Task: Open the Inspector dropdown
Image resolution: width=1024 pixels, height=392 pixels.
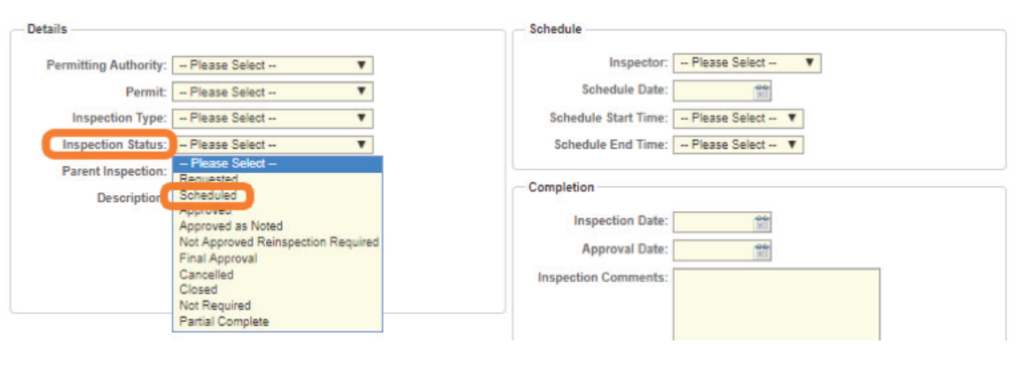Action: coord(747,63)
